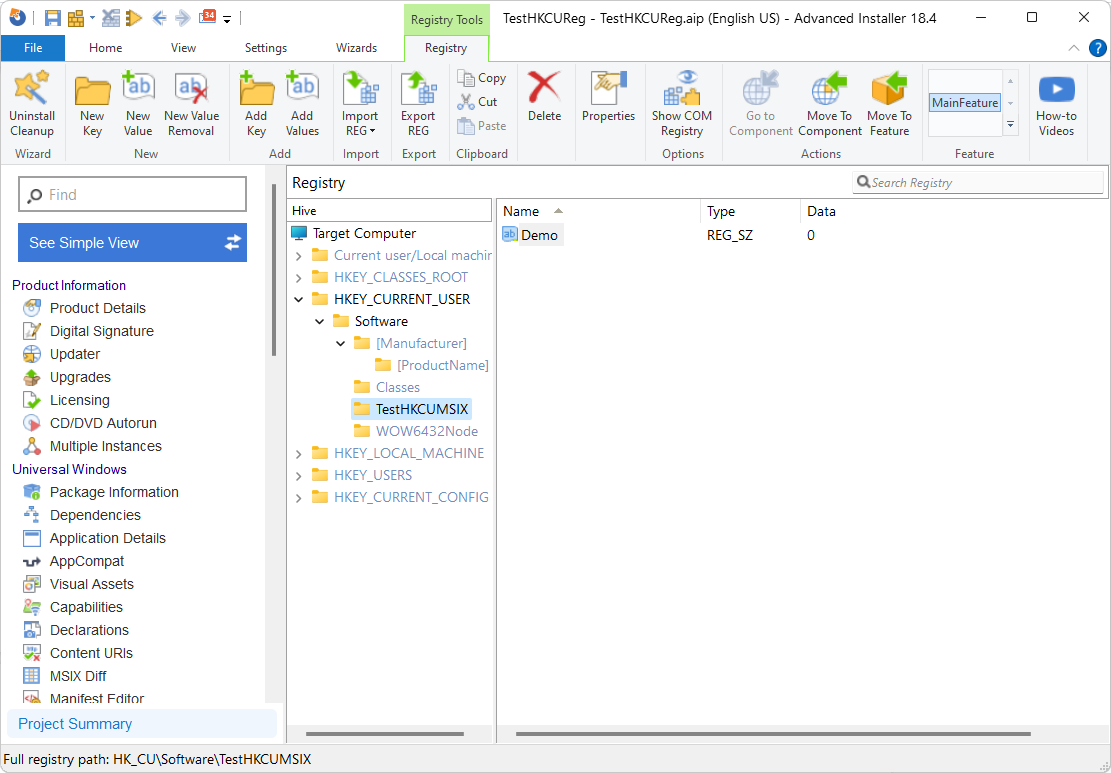Viewport: 1111px width, 773px height.
Task: Cut the selected registry item
Action: (478, 102)
